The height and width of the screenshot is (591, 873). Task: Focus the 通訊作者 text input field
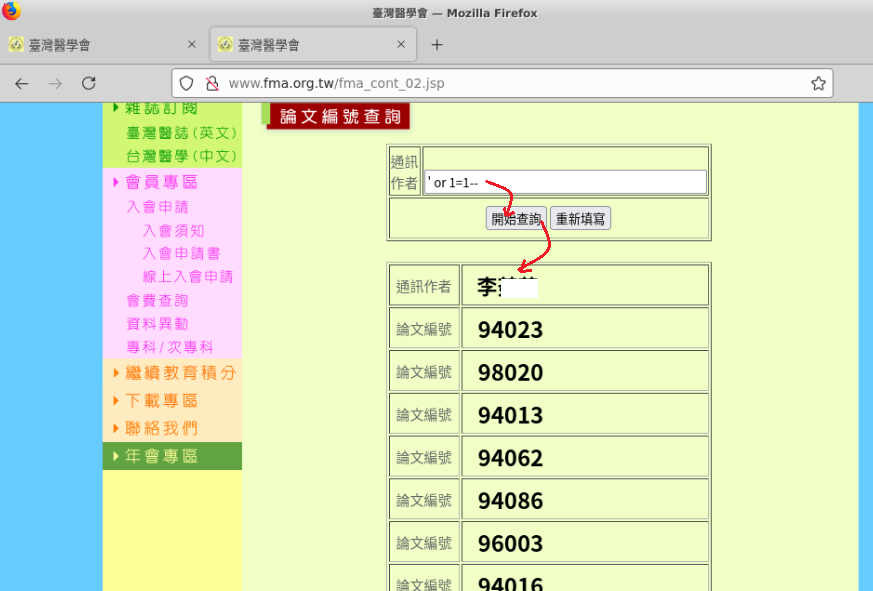[x=565, y=182]
